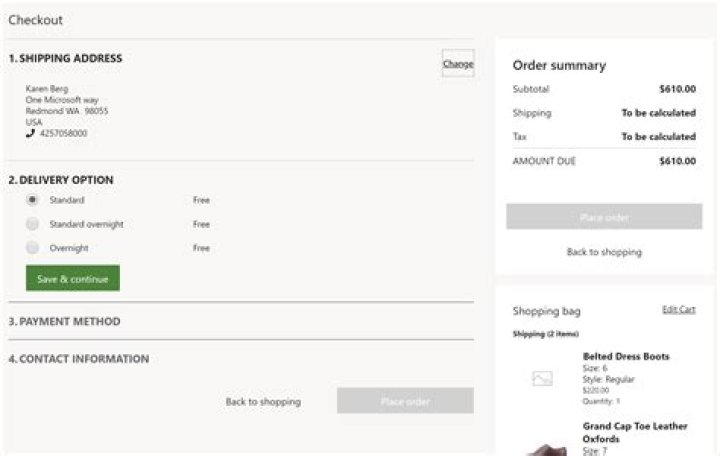The height and width of the screenshot is (456, 720).
Task: Click the Shipping Address section header
Action: (65, 58)
